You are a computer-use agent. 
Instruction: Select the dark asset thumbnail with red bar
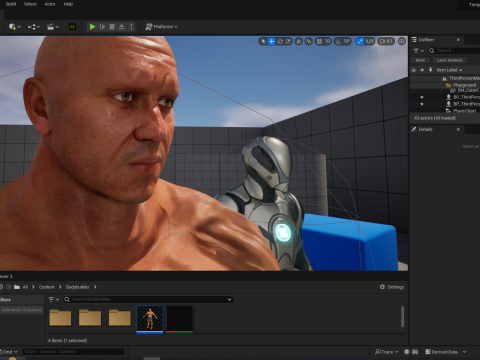click(180, 319)
